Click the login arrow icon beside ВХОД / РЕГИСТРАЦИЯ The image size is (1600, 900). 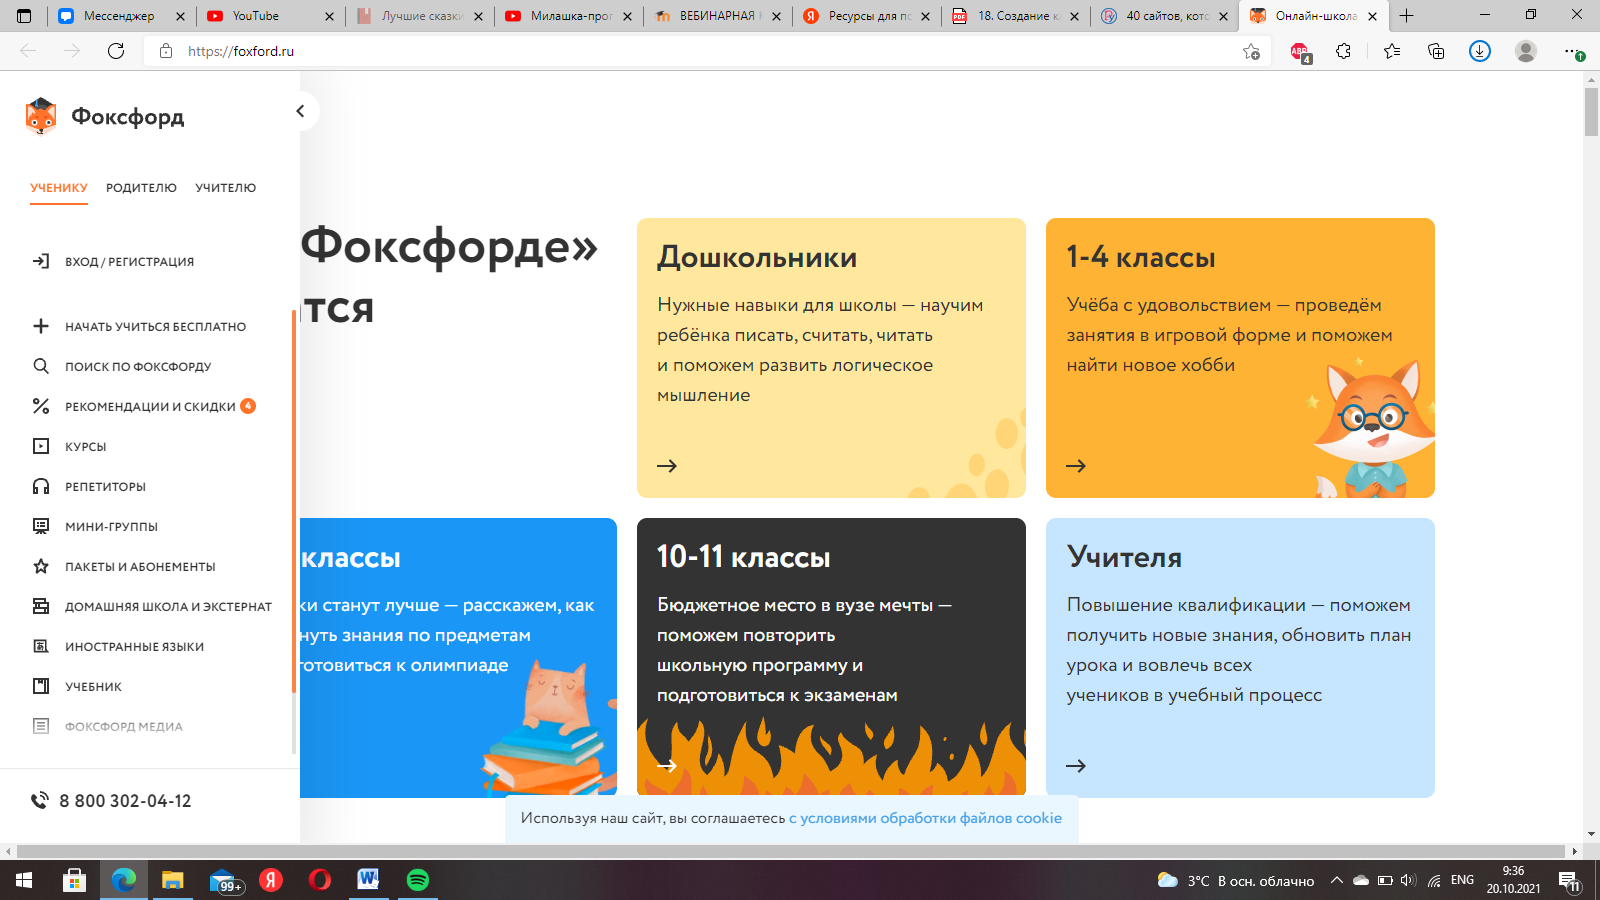[x=41, y=261]
